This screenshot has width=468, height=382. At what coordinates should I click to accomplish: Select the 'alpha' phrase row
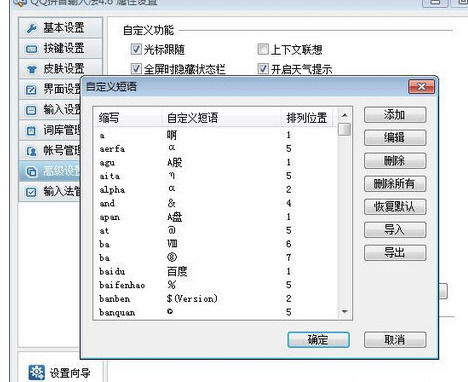(216, 190)
